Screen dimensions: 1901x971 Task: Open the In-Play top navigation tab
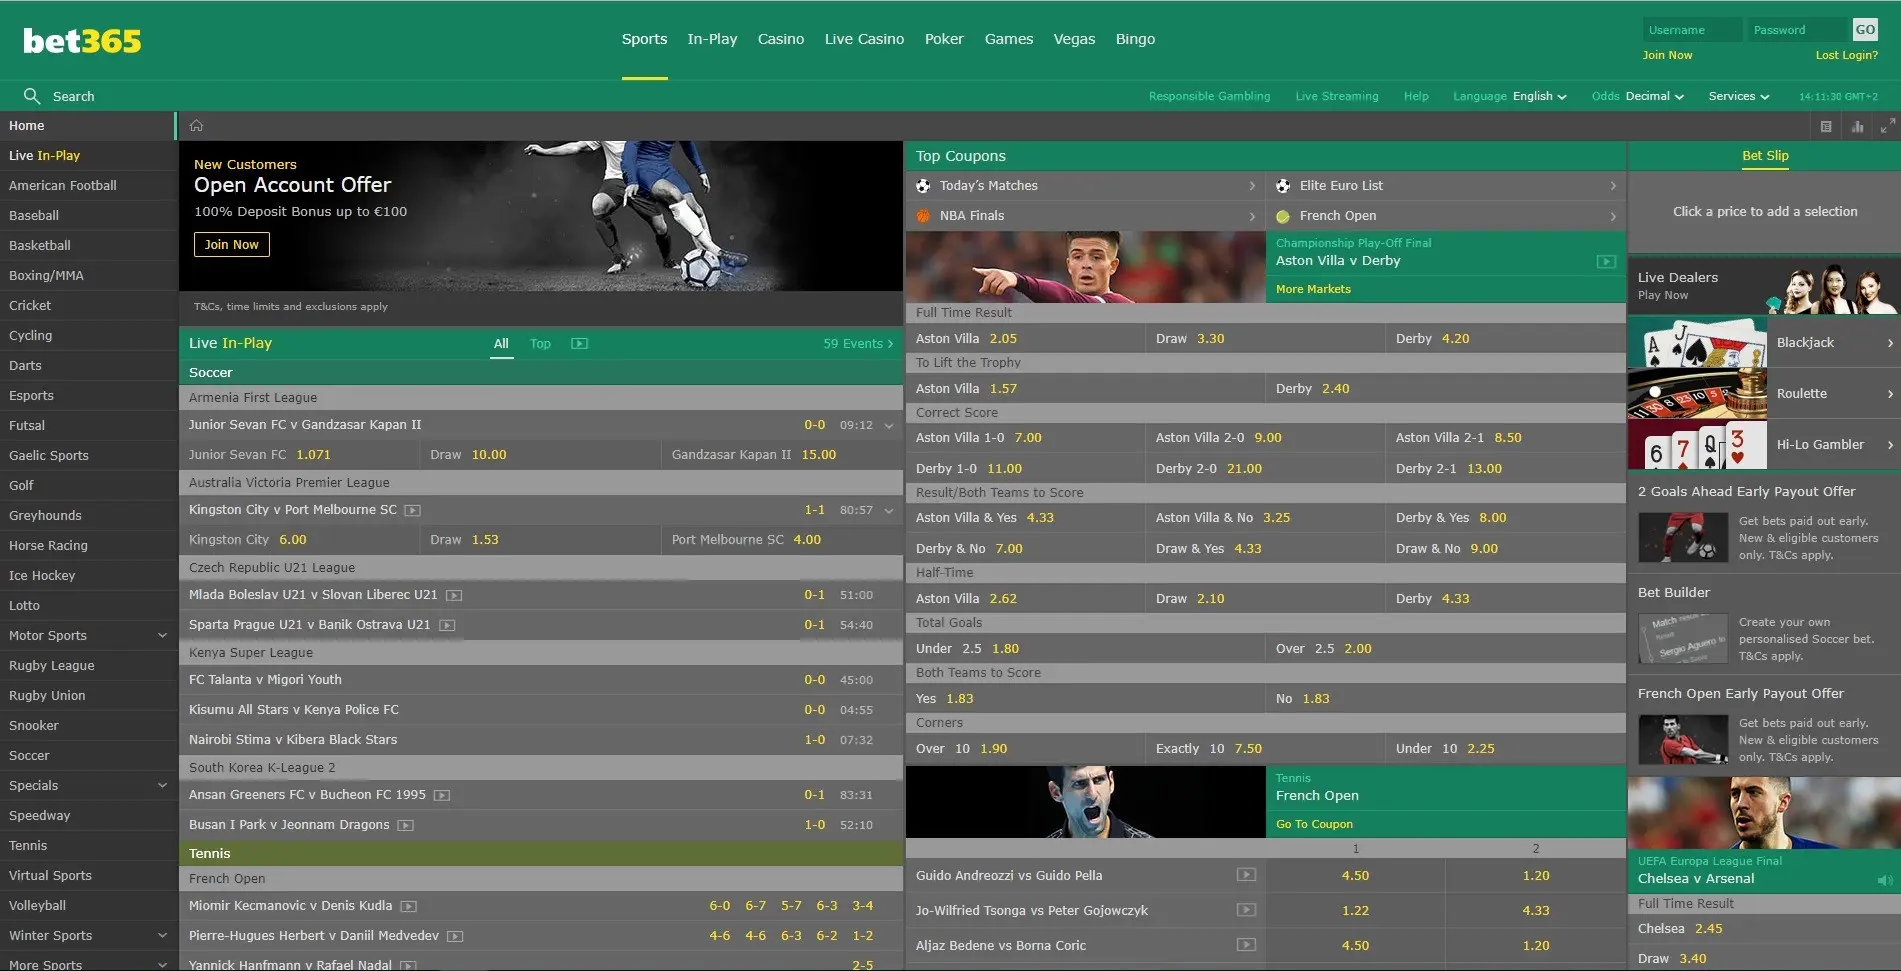712,39
